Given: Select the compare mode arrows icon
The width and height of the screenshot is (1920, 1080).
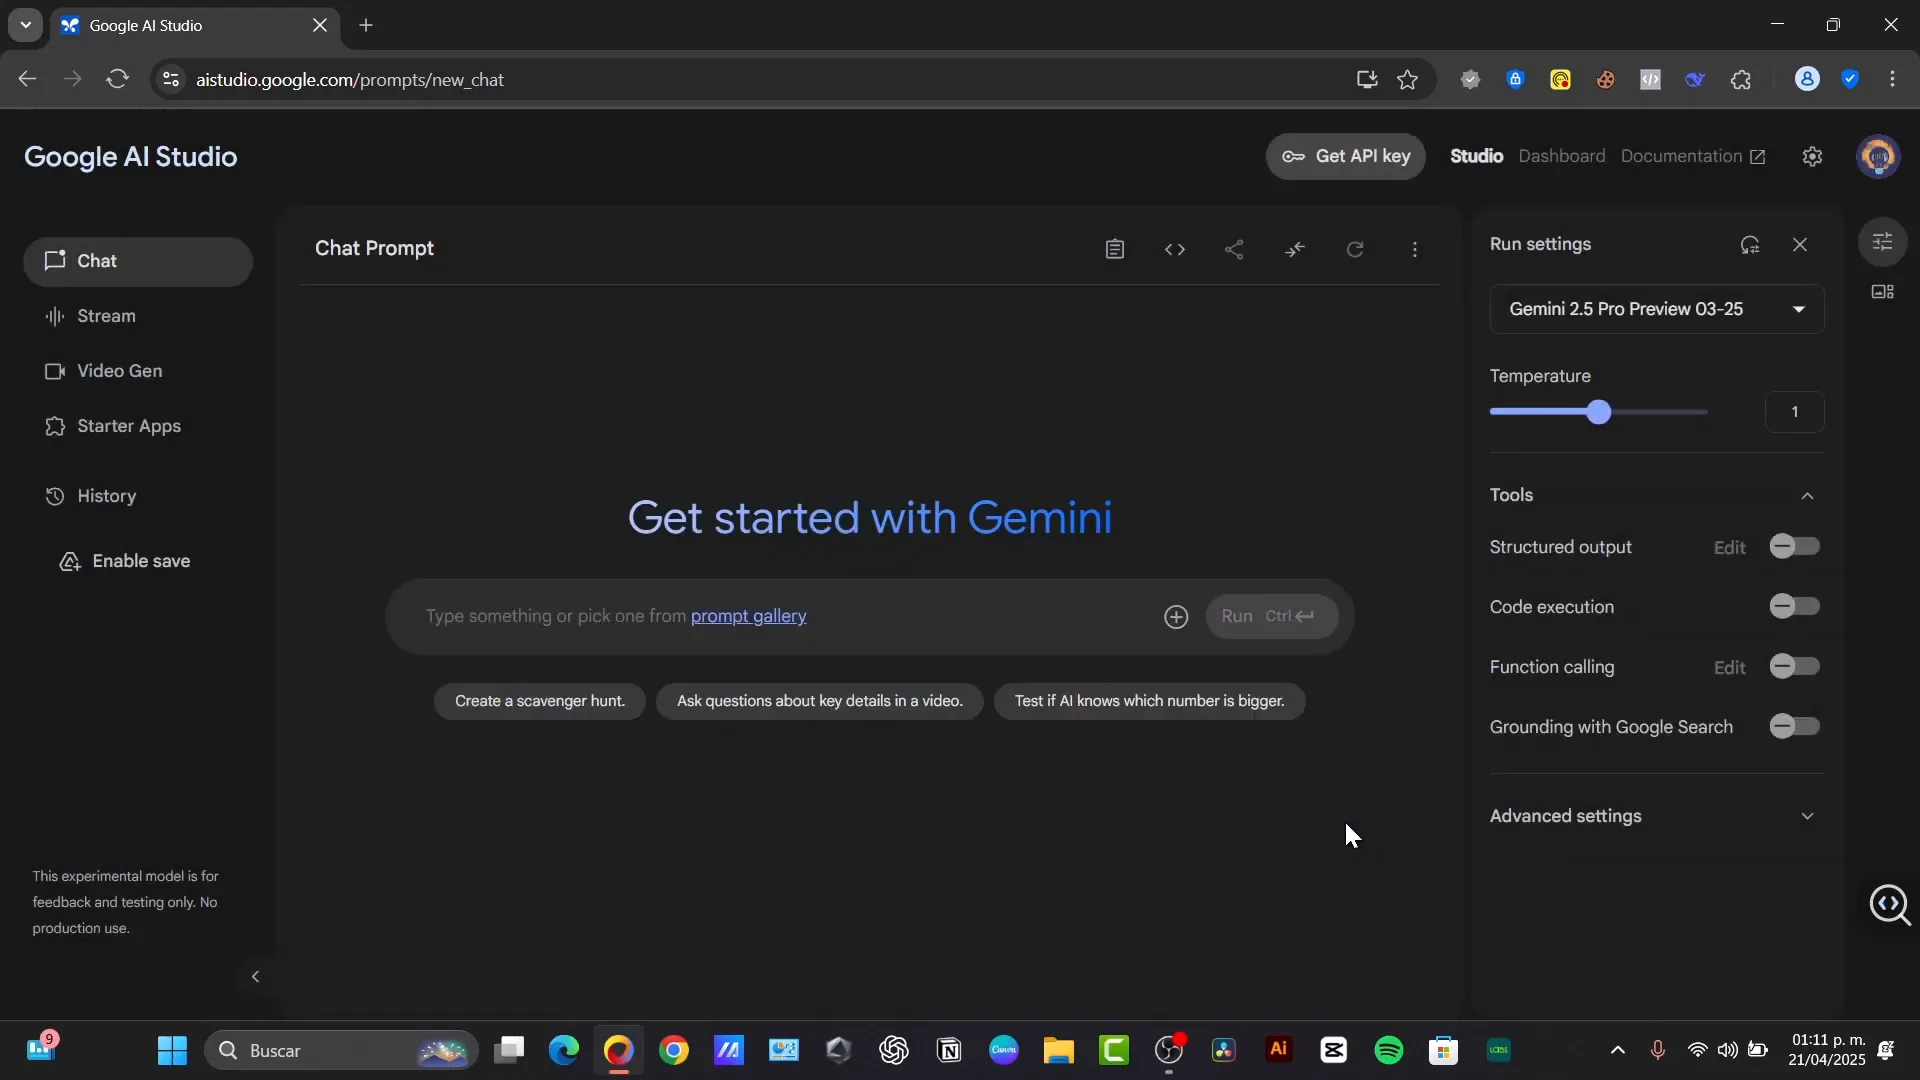Looking at the screenshot, I should [x=1295, y=249].
